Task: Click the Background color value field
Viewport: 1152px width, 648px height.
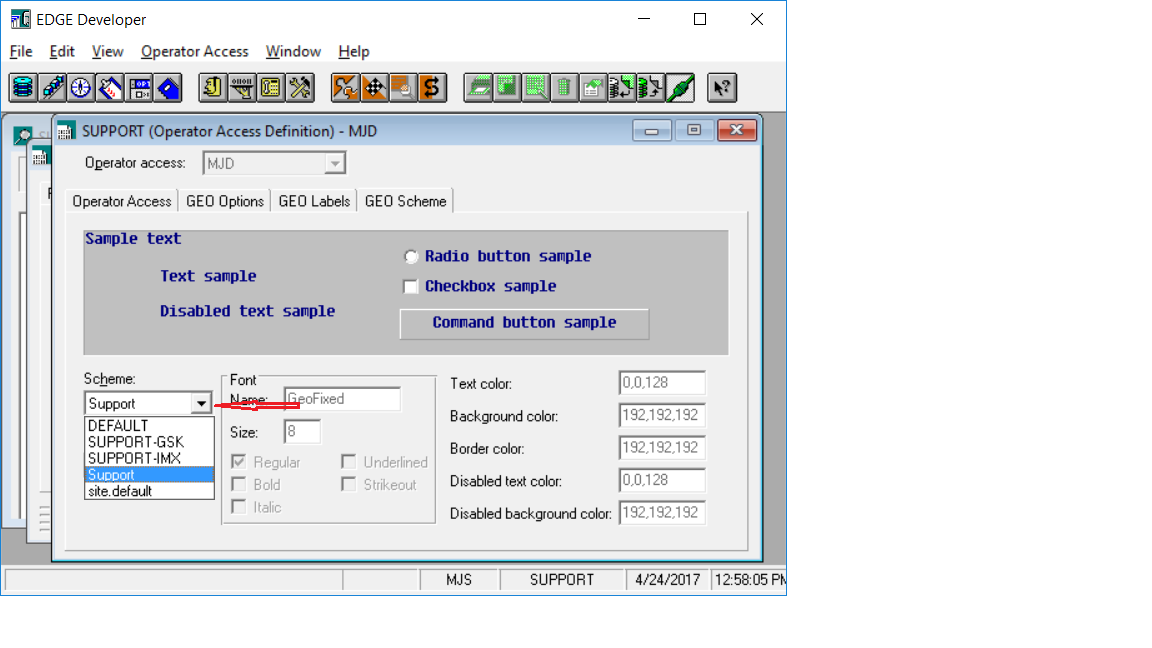Action: [x=662, y=415]
